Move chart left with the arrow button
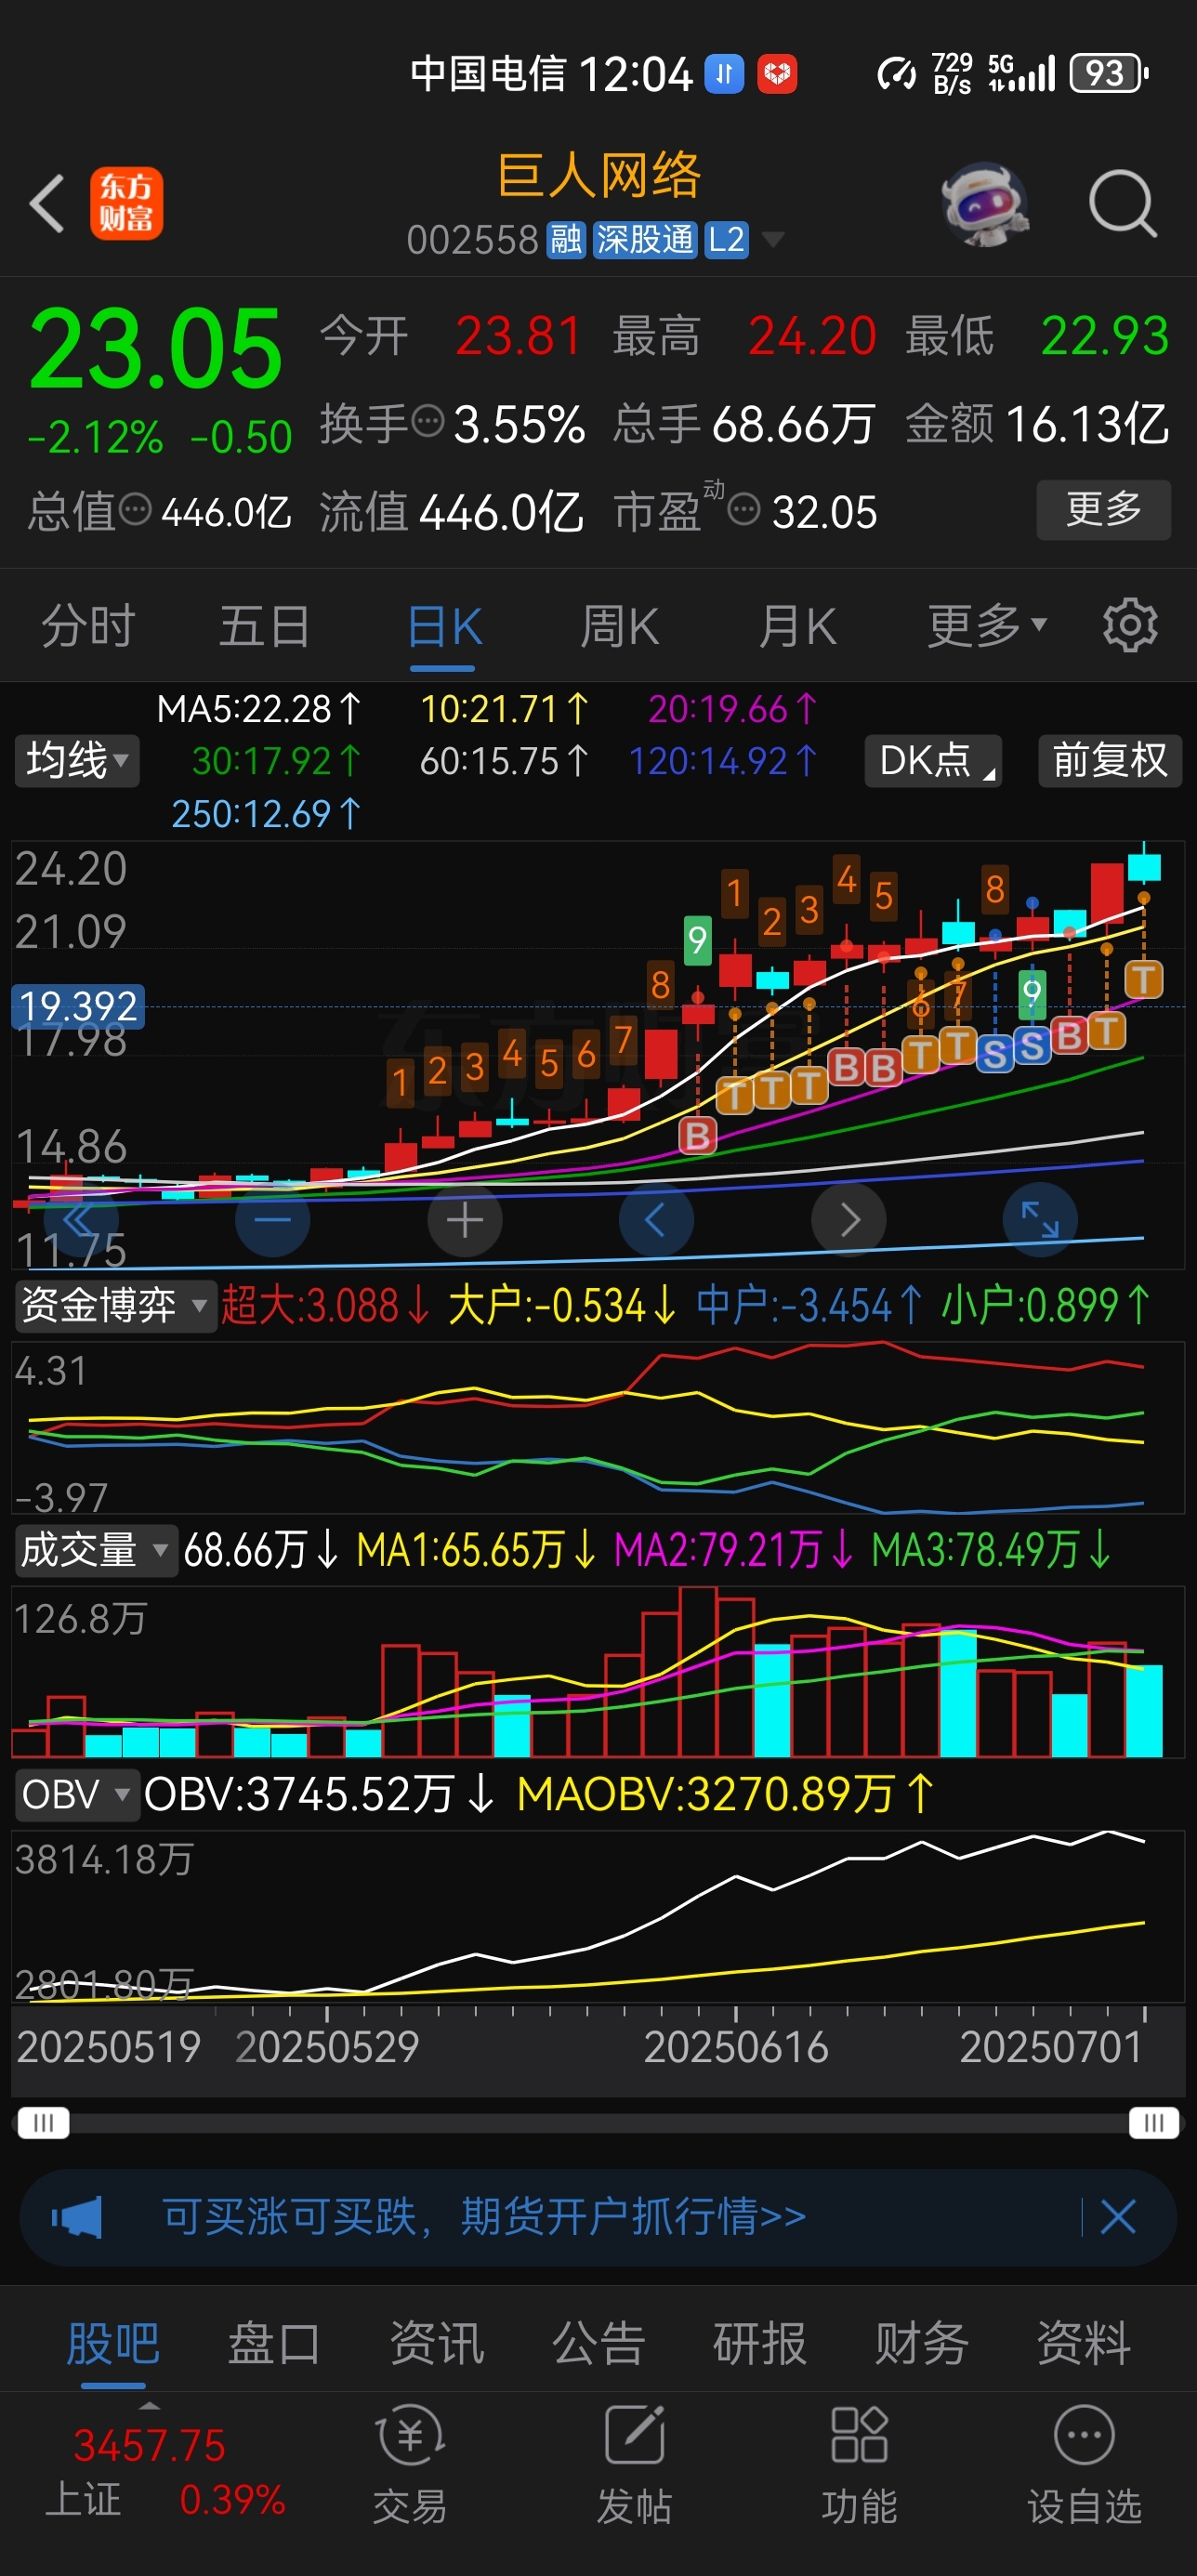The image size is (1197, 2576). [x=656, y=1220]
